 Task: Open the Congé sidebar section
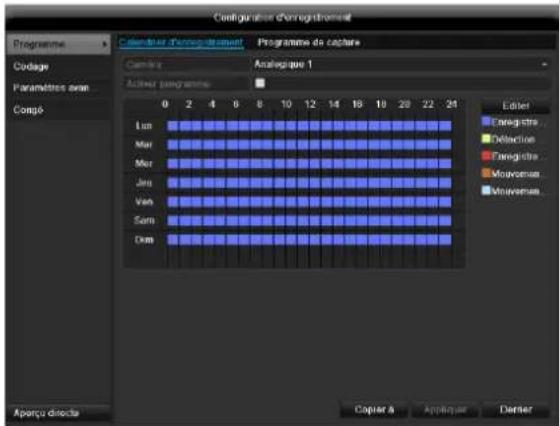[x=58, y=110]
